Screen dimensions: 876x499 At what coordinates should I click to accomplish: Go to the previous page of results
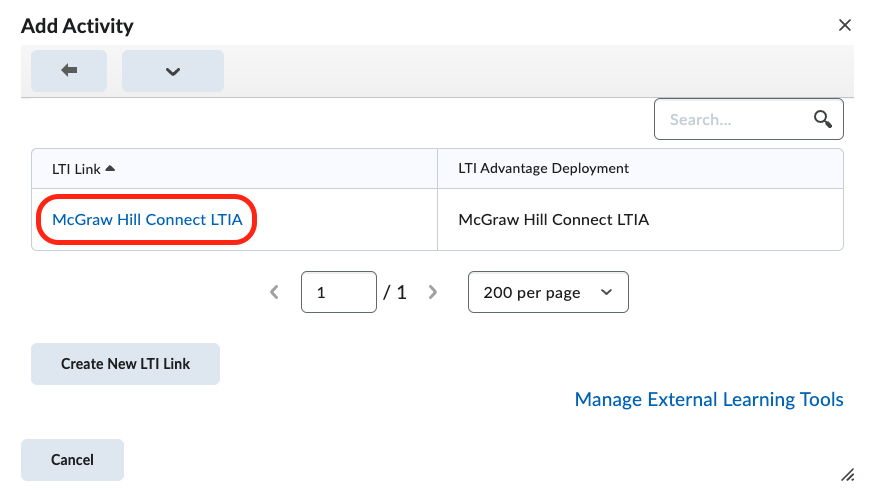[275, 293]
